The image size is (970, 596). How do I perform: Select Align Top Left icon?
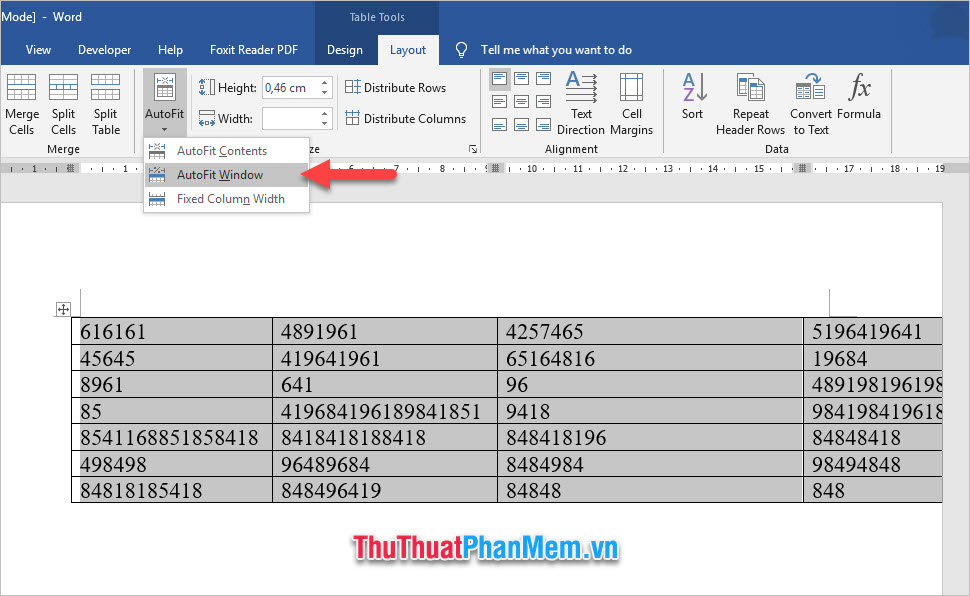pyautogui.click(x=500, y=79)
